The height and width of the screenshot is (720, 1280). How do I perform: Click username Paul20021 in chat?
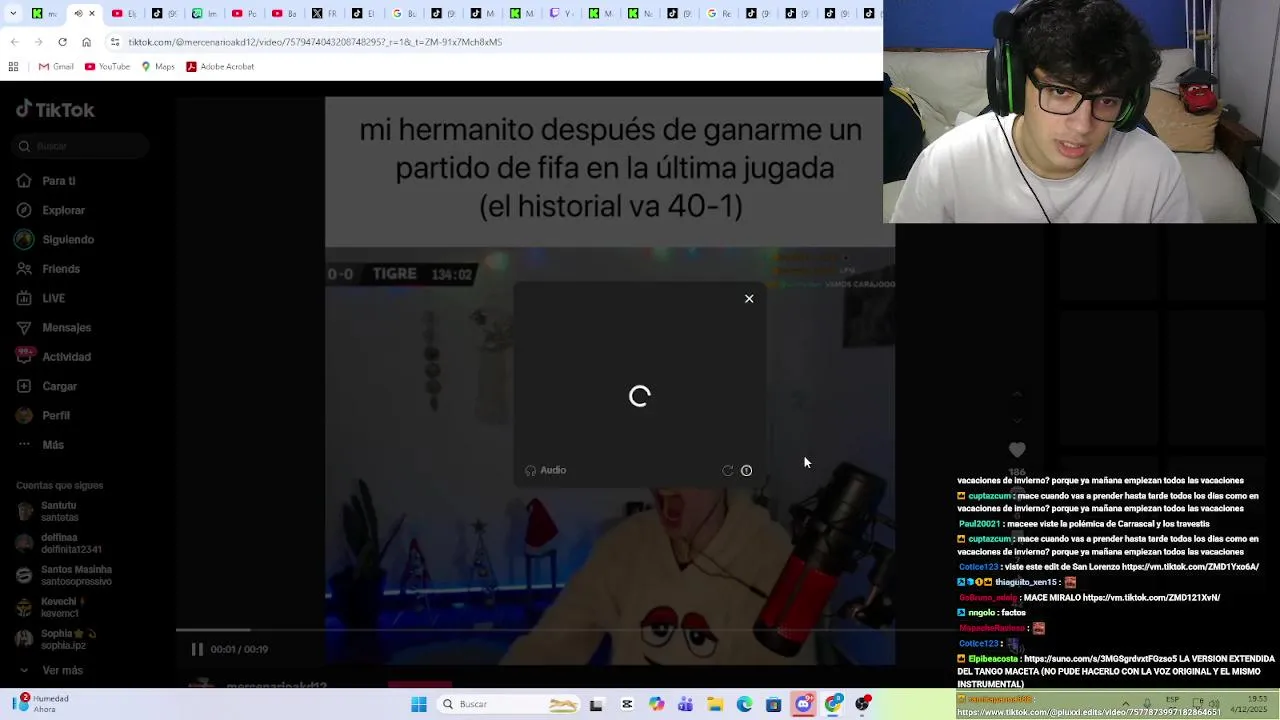click(x=978, y=524)
